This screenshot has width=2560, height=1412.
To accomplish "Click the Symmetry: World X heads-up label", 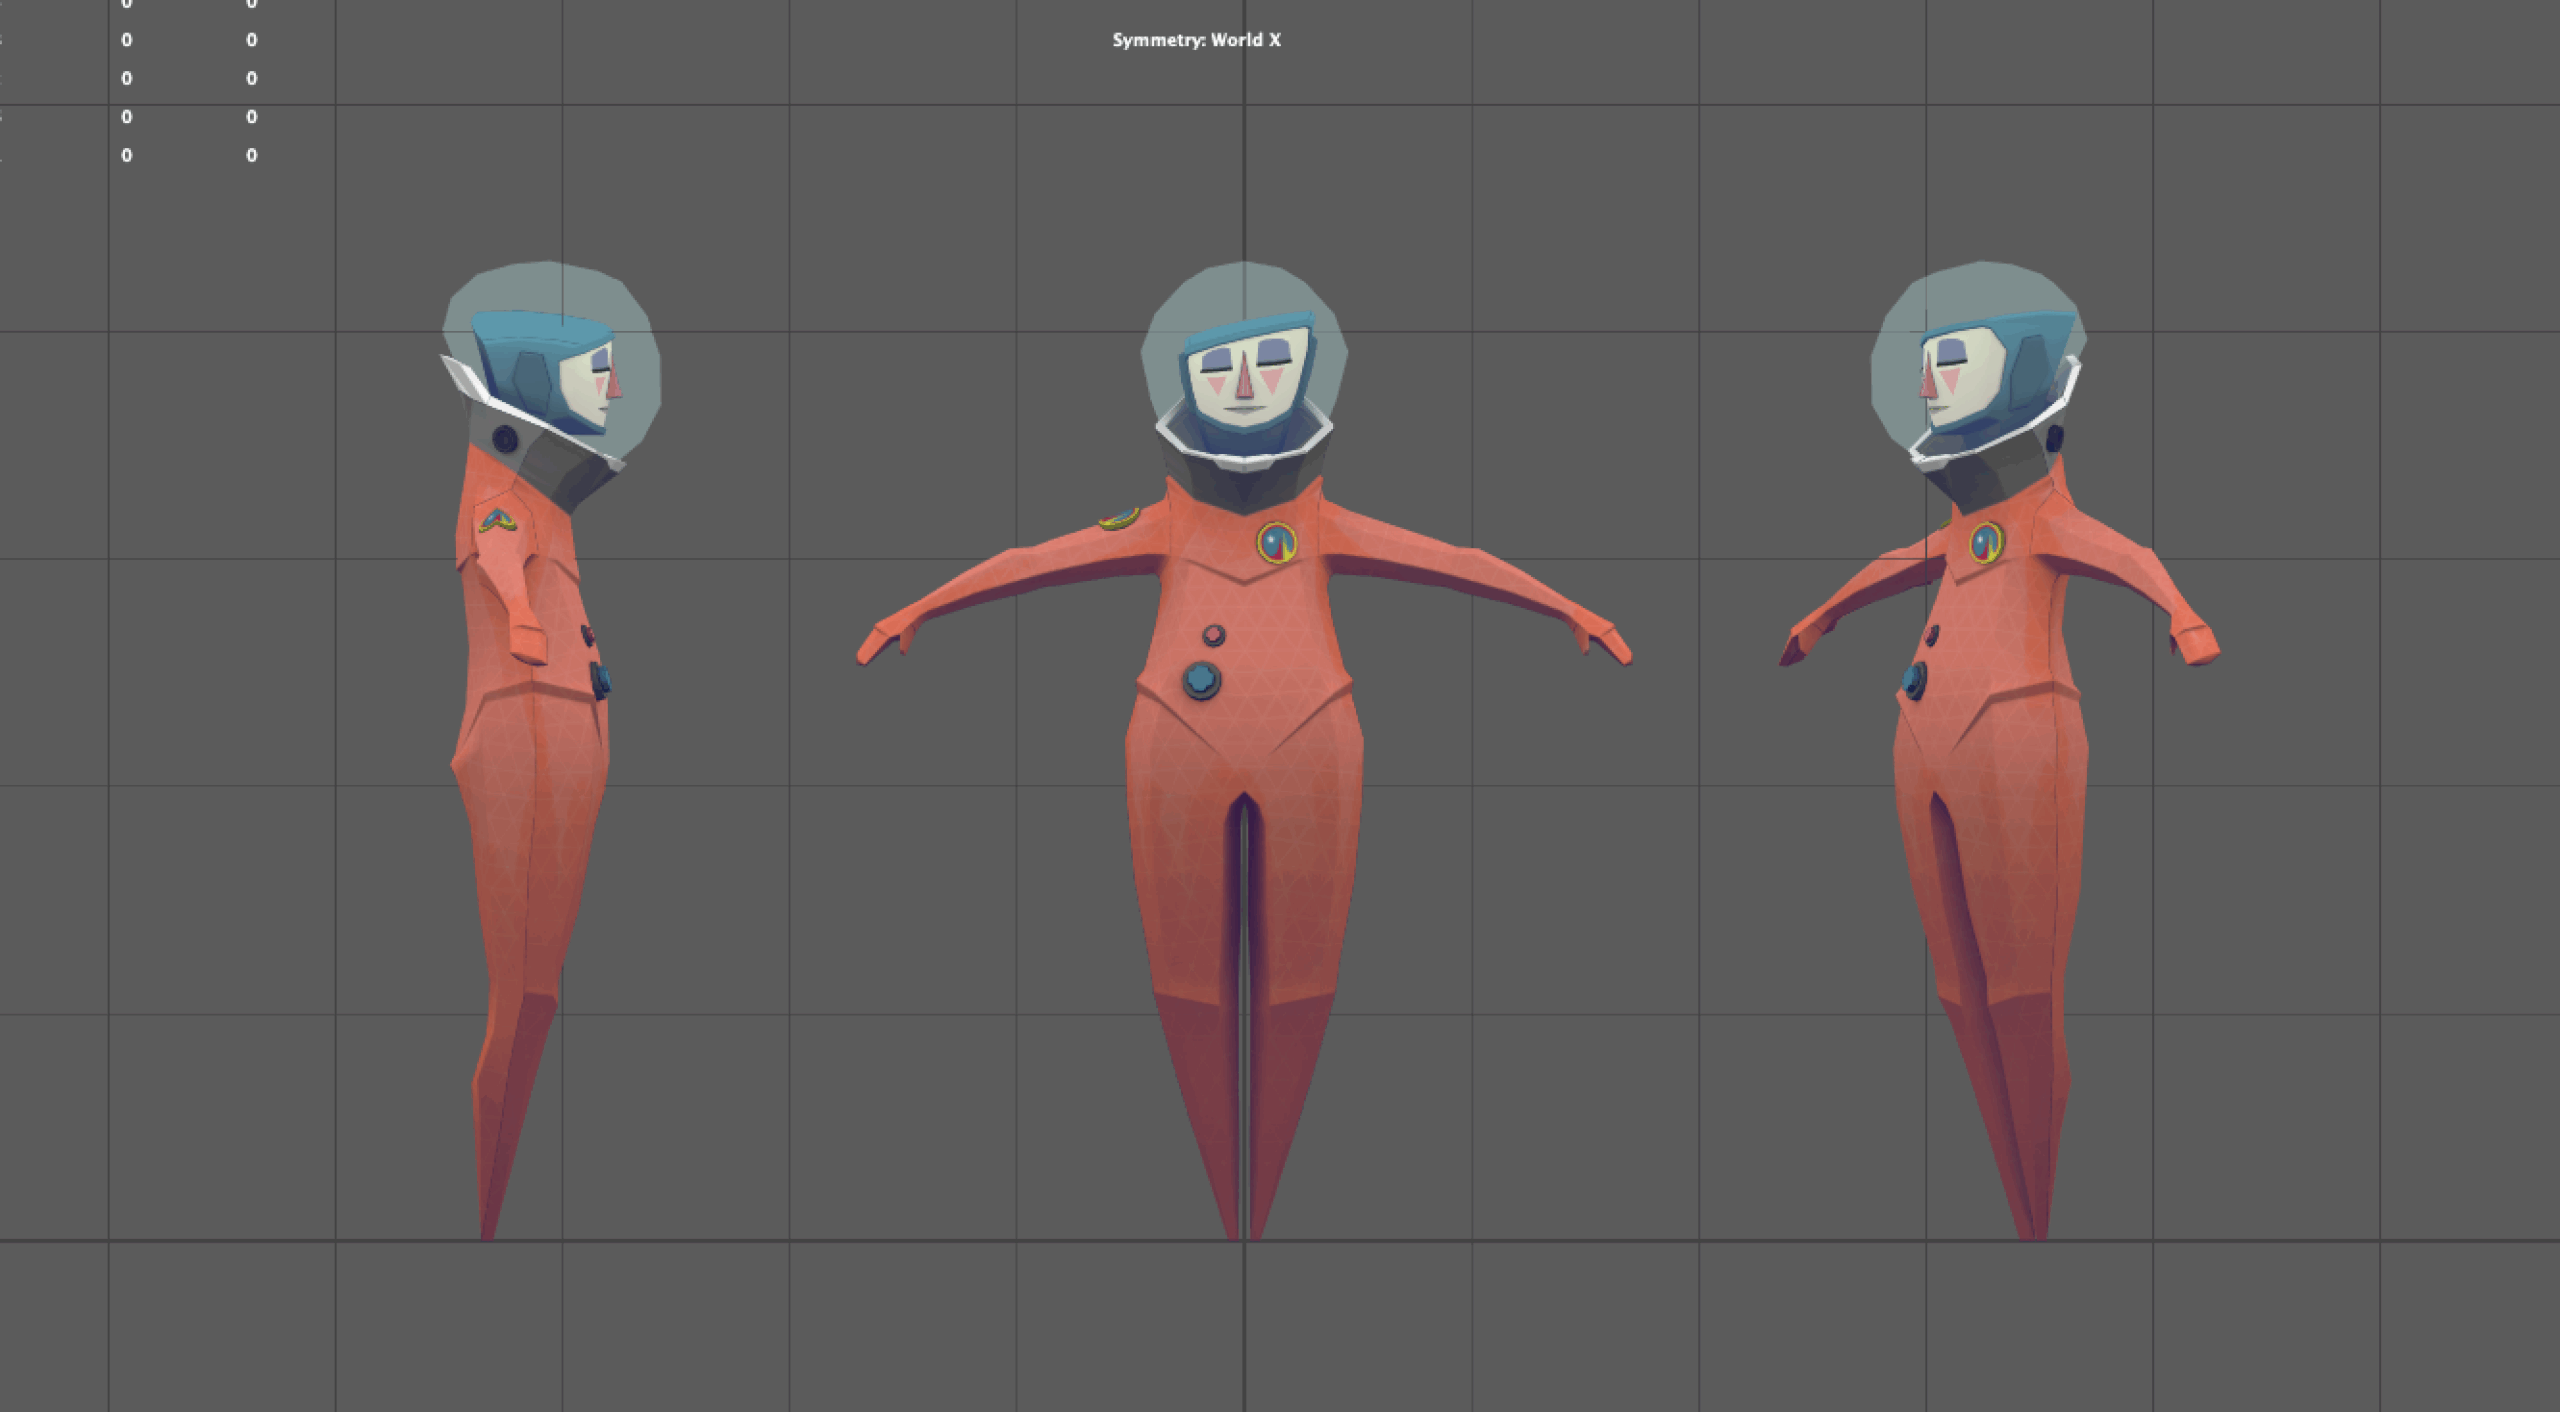I will pos(1196,40).
